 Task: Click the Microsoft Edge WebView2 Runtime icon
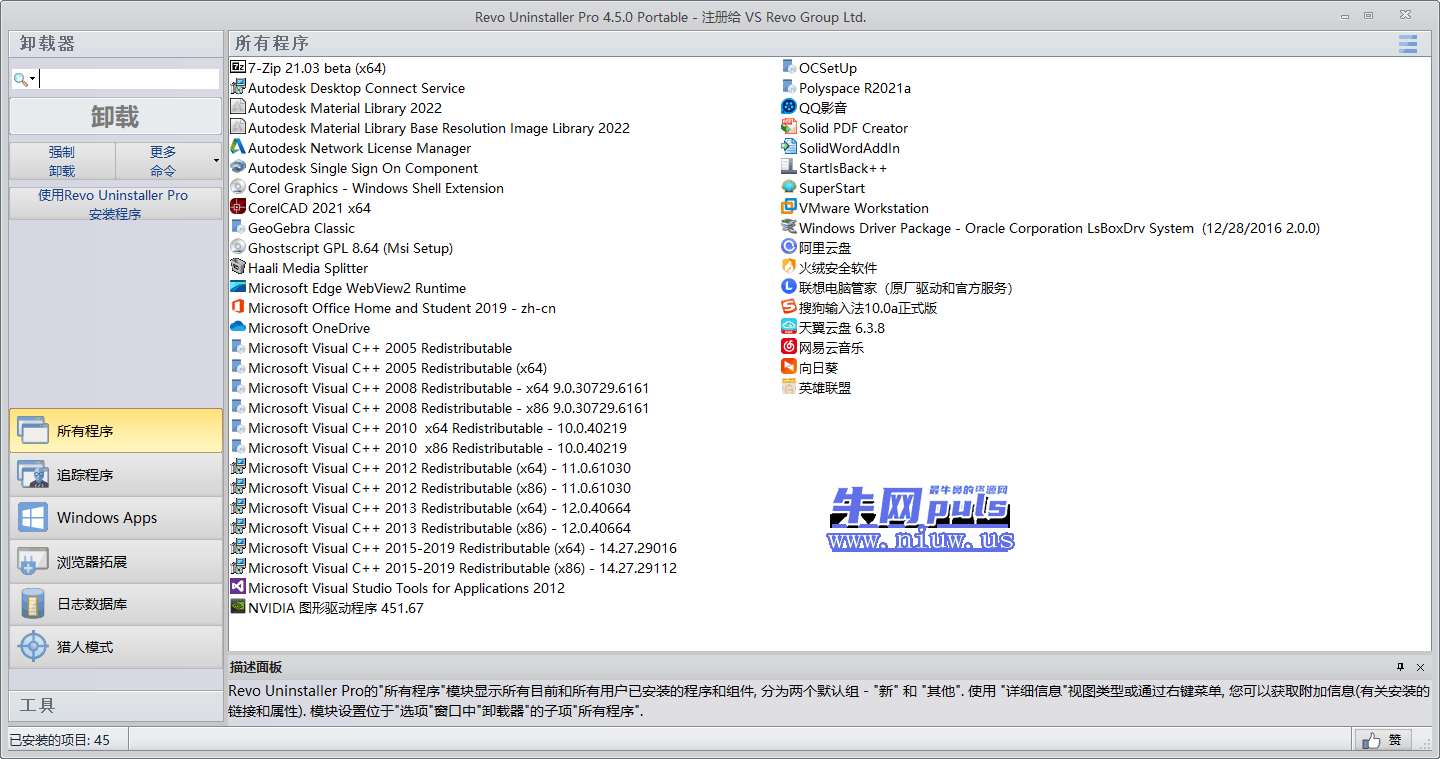pyautogui.click(x=238, y=287)
